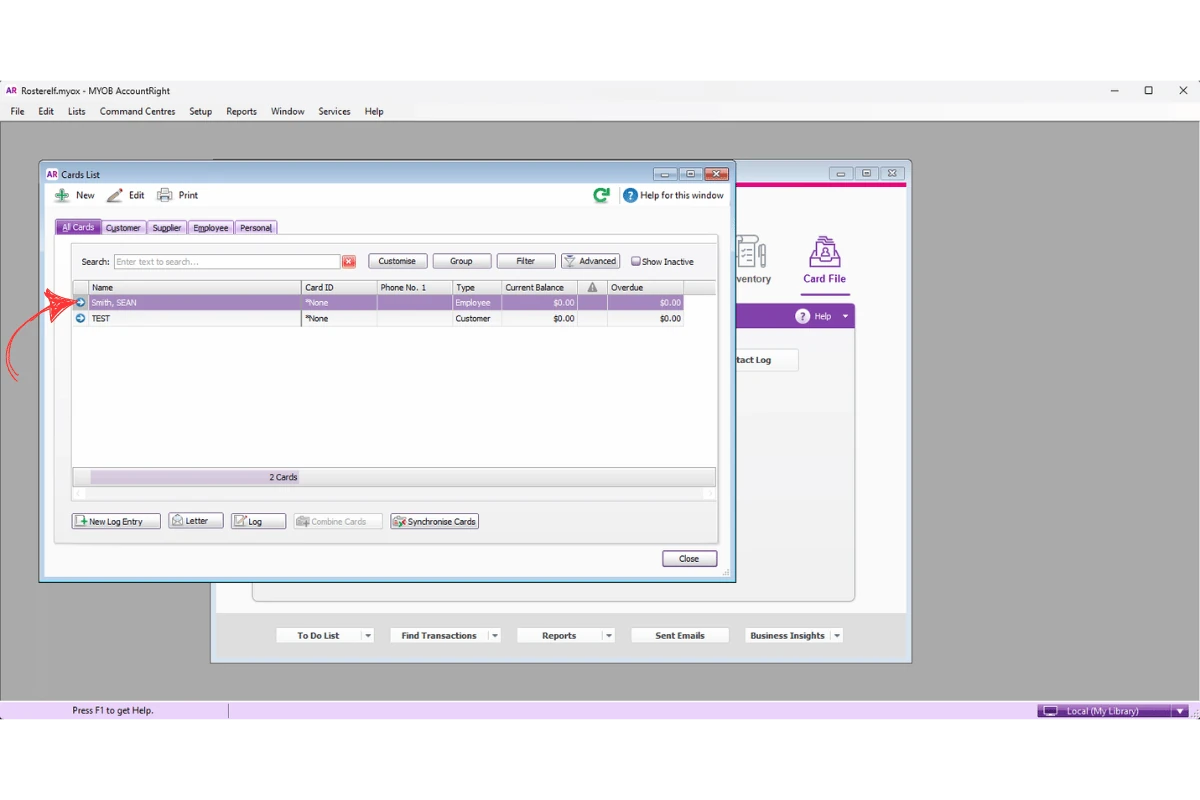Screen dimensions: 1200x800
Task: Click the Business Insights button
Action: (x=787, y=636)
